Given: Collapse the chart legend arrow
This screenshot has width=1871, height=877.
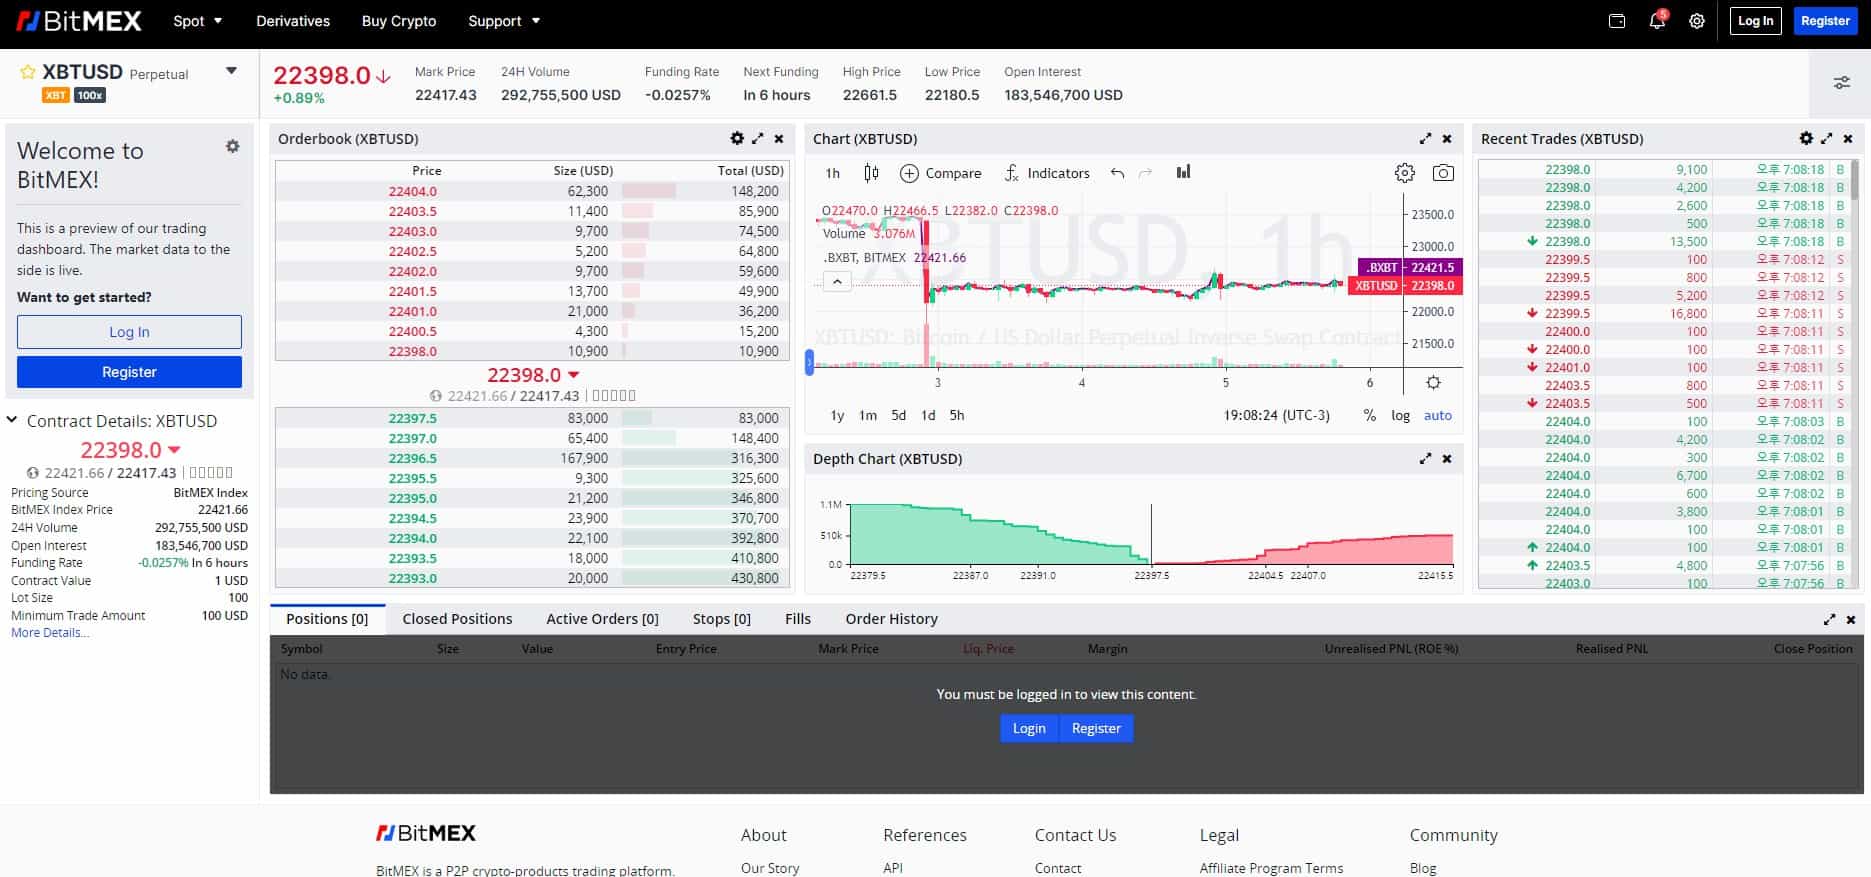Looking at the screenshot, I should (x=837, y=283).
